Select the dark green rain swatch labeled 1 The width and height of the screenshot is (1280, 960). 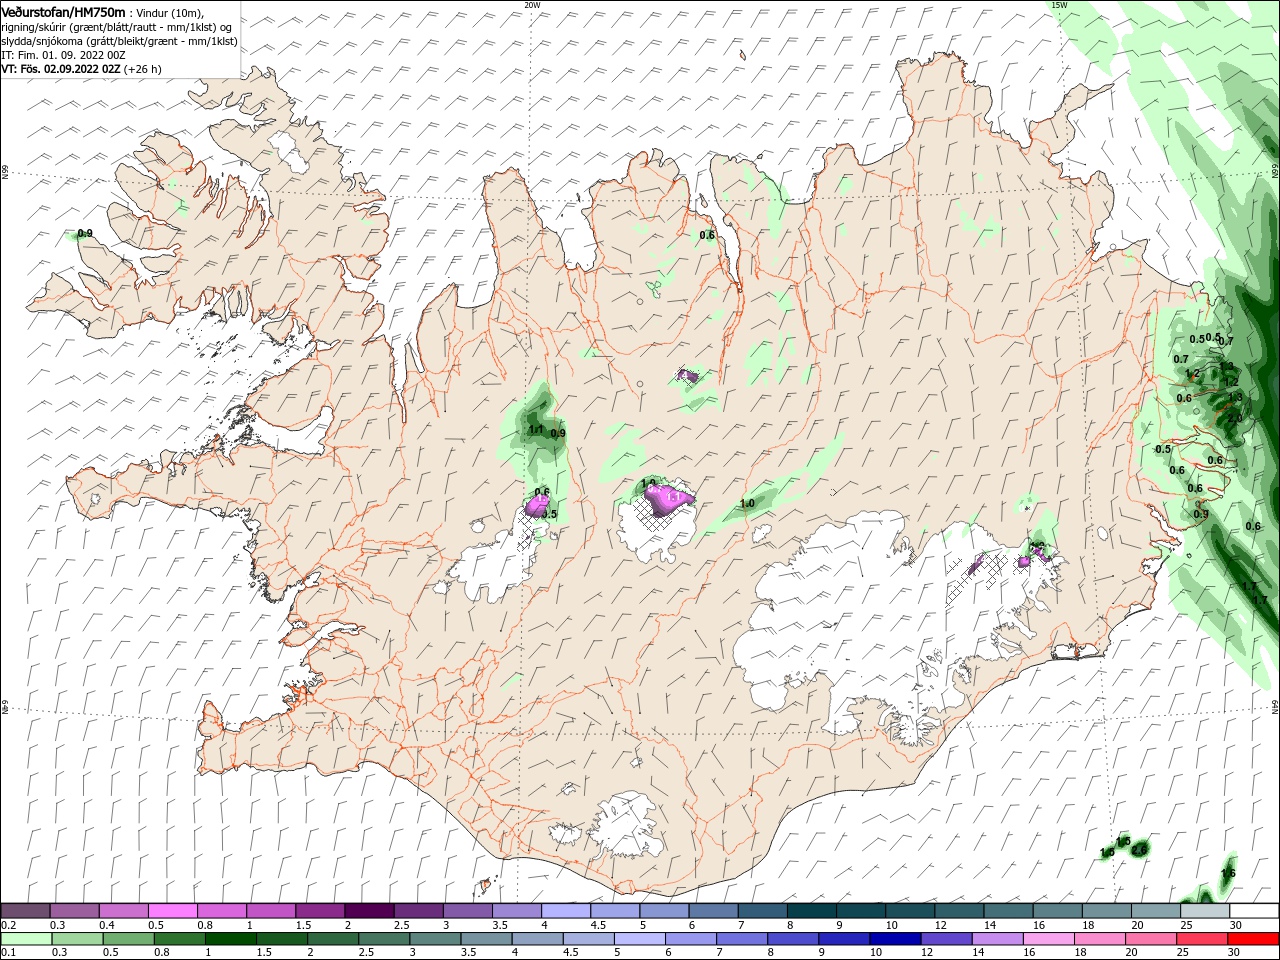pos(230,939)
